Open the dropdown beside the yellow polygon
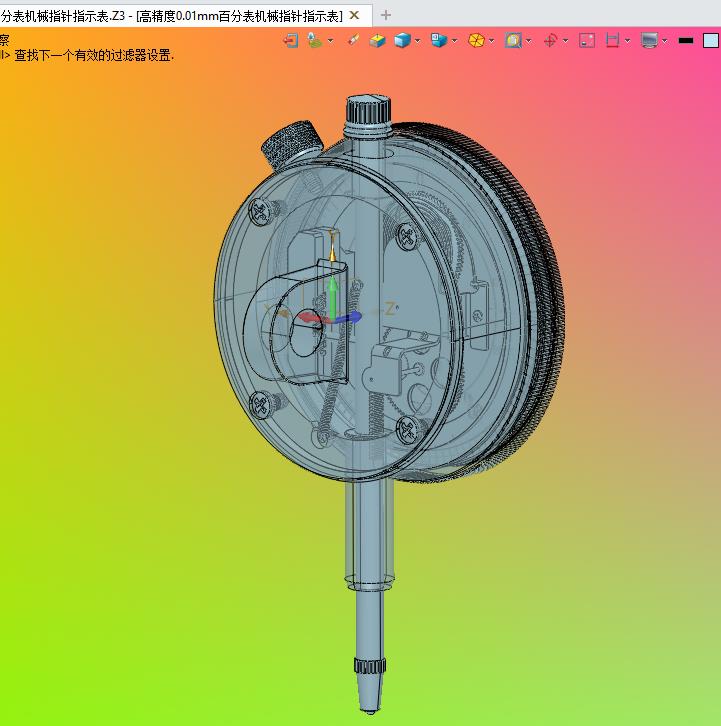The width and height of the screenshot is (721, 726). point(491,41)
